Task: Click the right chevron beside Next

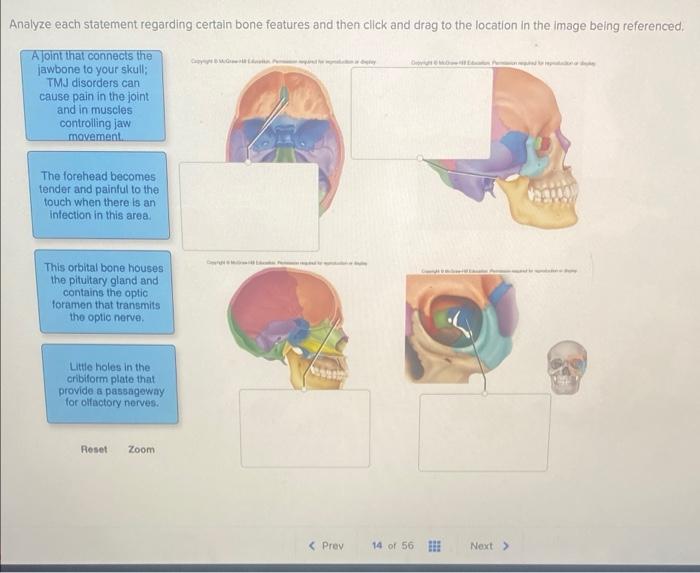Action: coord(505,546)
